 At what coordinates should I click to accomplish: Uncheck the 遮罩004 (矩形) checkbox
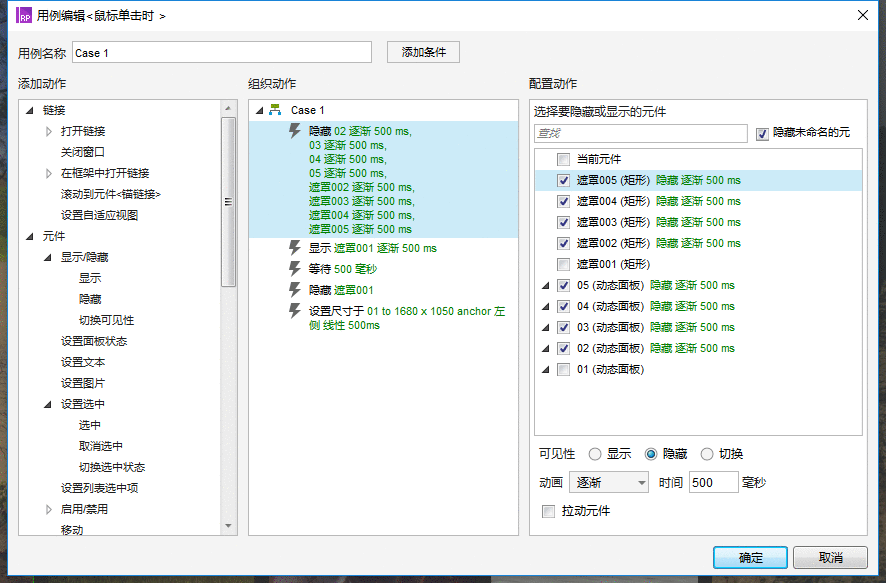pos(563,201)
